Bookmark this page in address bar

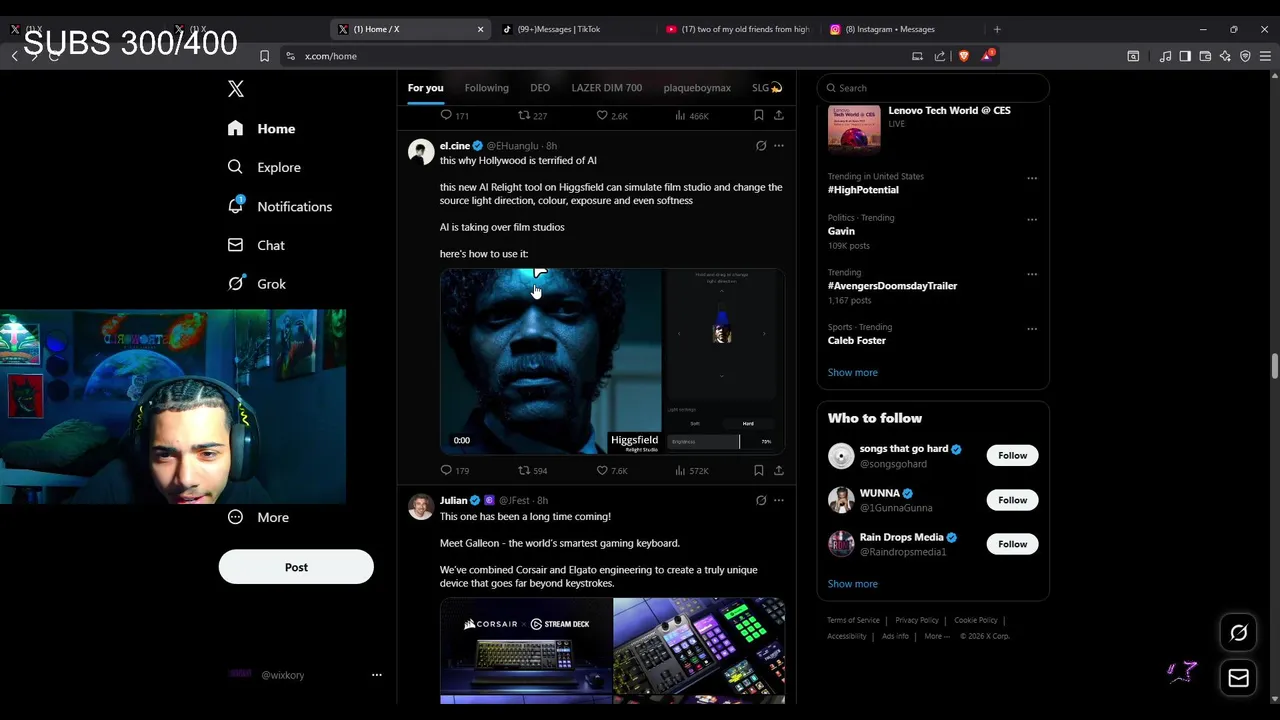point(264,56)
